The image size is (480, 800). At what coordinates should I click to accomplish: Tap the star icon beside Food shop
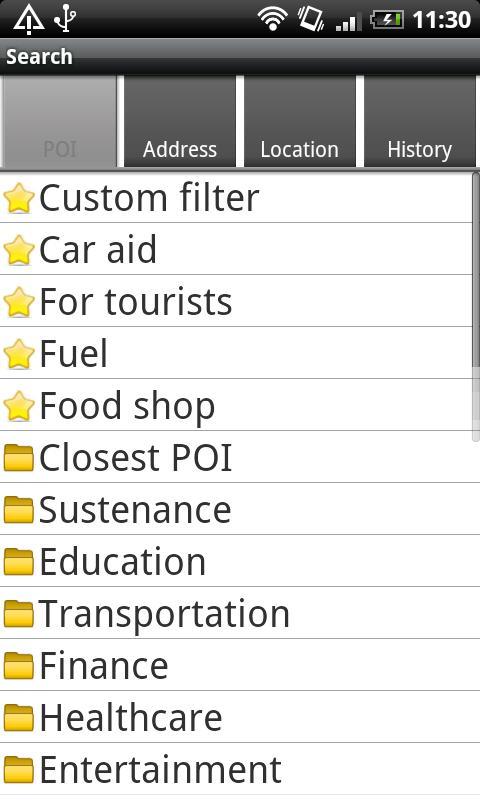pos(19,406)
